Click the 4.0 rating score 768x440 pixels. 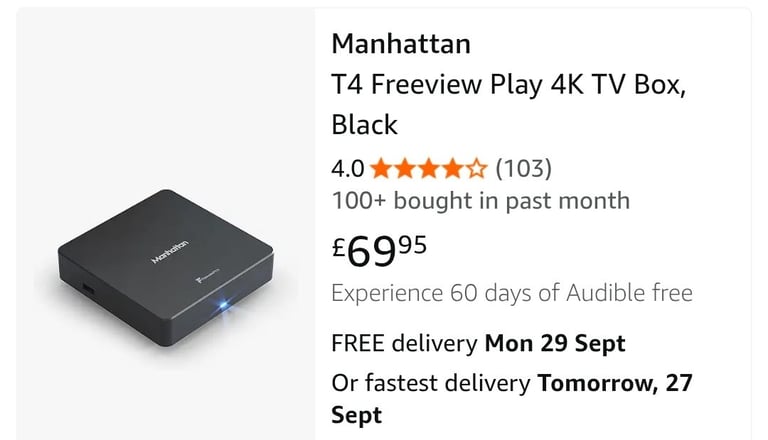pos(347,169)
